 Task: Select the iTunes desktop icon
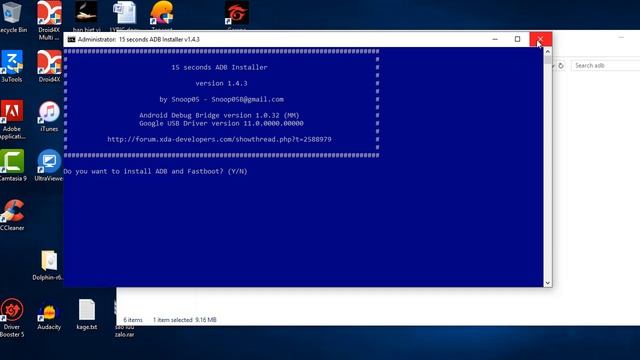click(49, 117)
